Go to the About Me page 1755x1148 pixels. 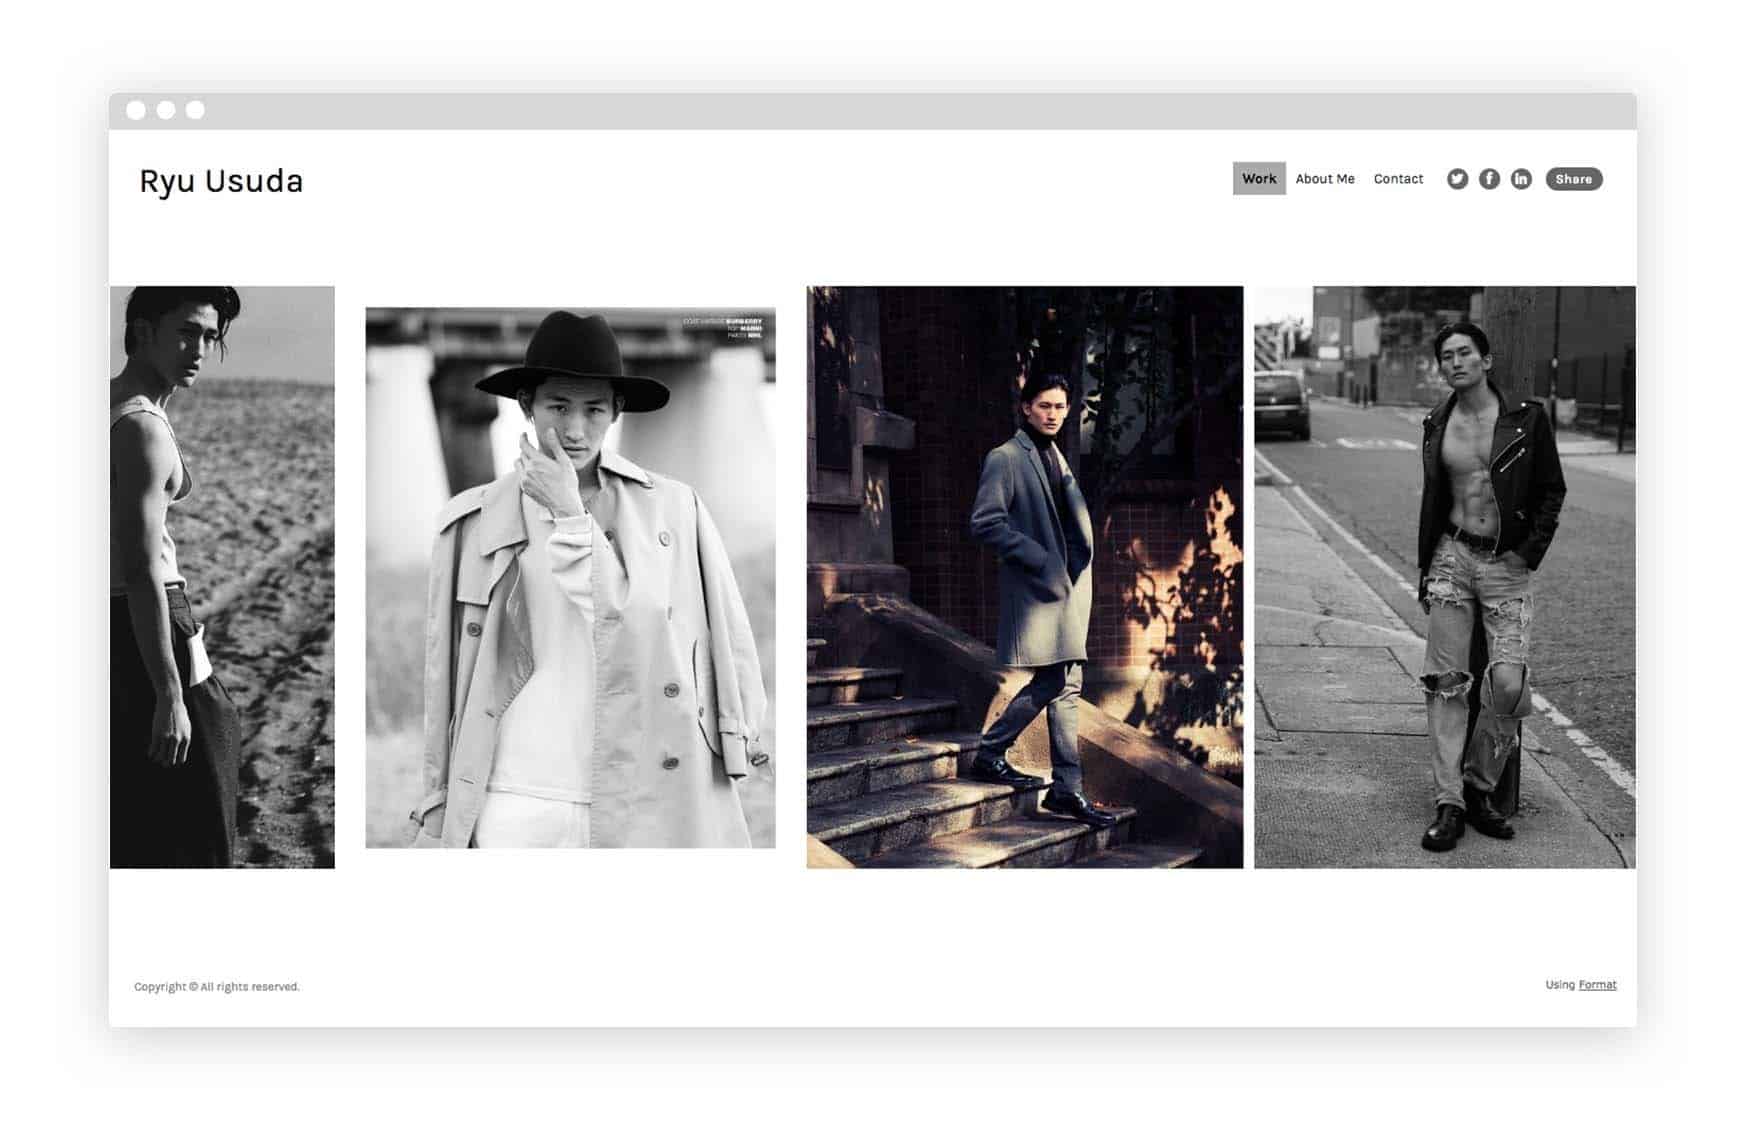pyautogui.click(x=1325, y=179)
